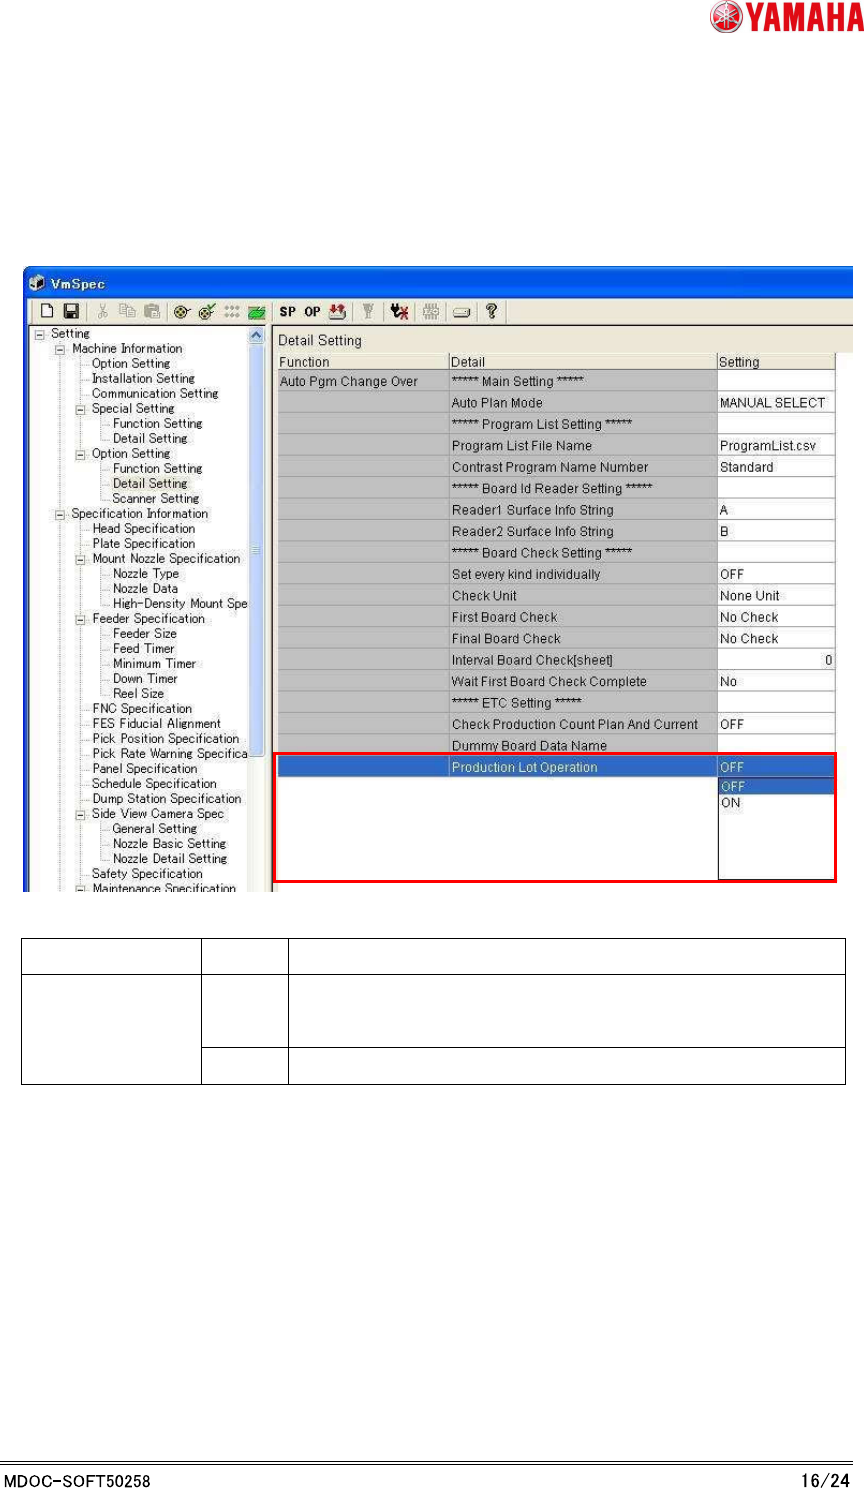Select FNC Specification in the tree

click(x=142, y=709)
